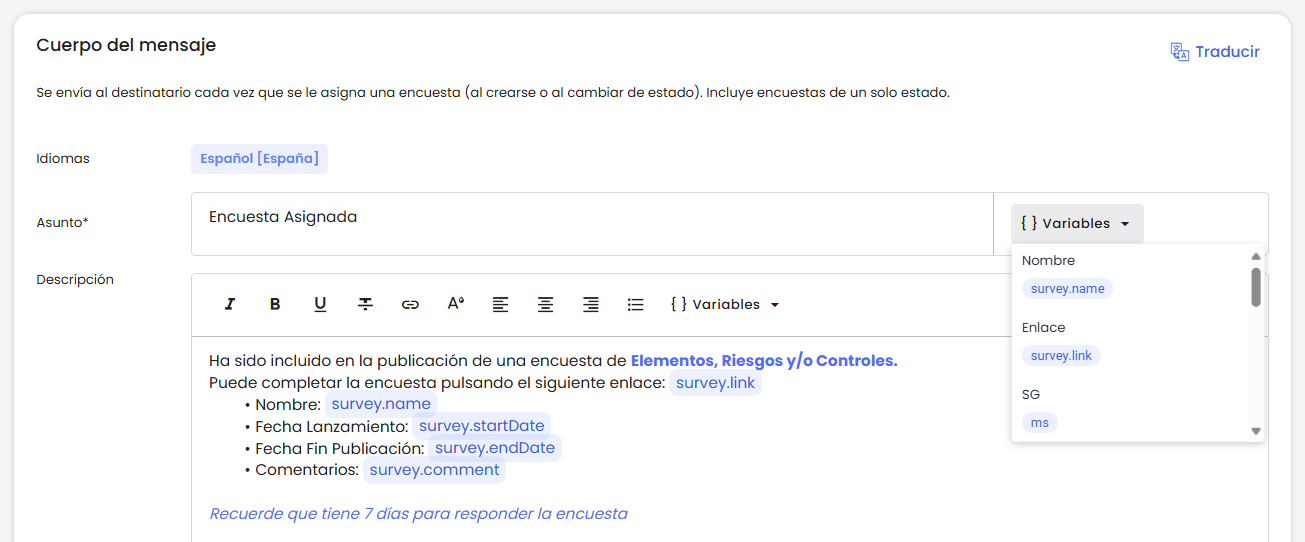
Task: Toggle italic formatting in the editor toolbar
Action: (x=230, y=305)
